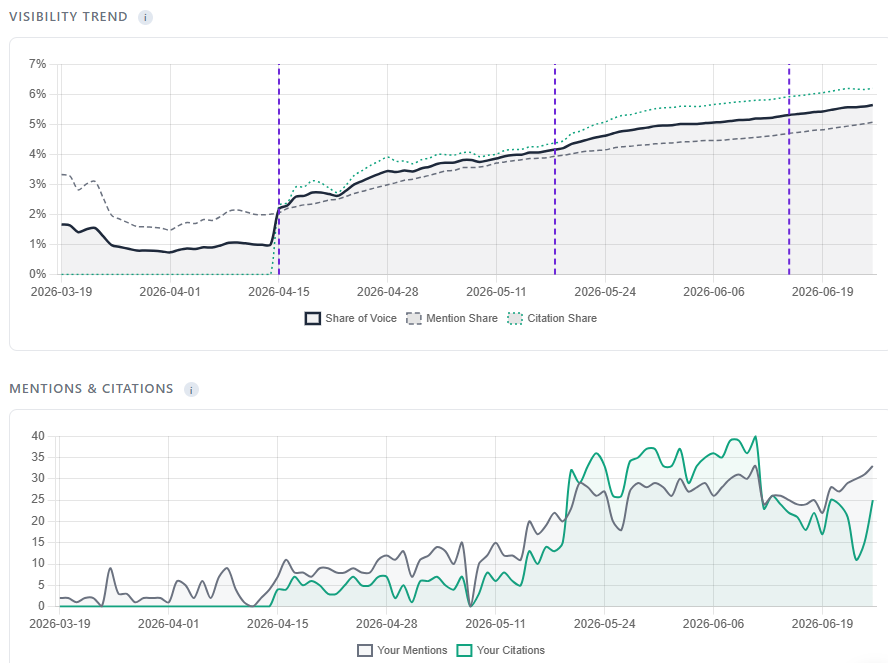Toggle Share of Voice legend swatch
This screenshot has height=669, width=888.
coord(313,318)
